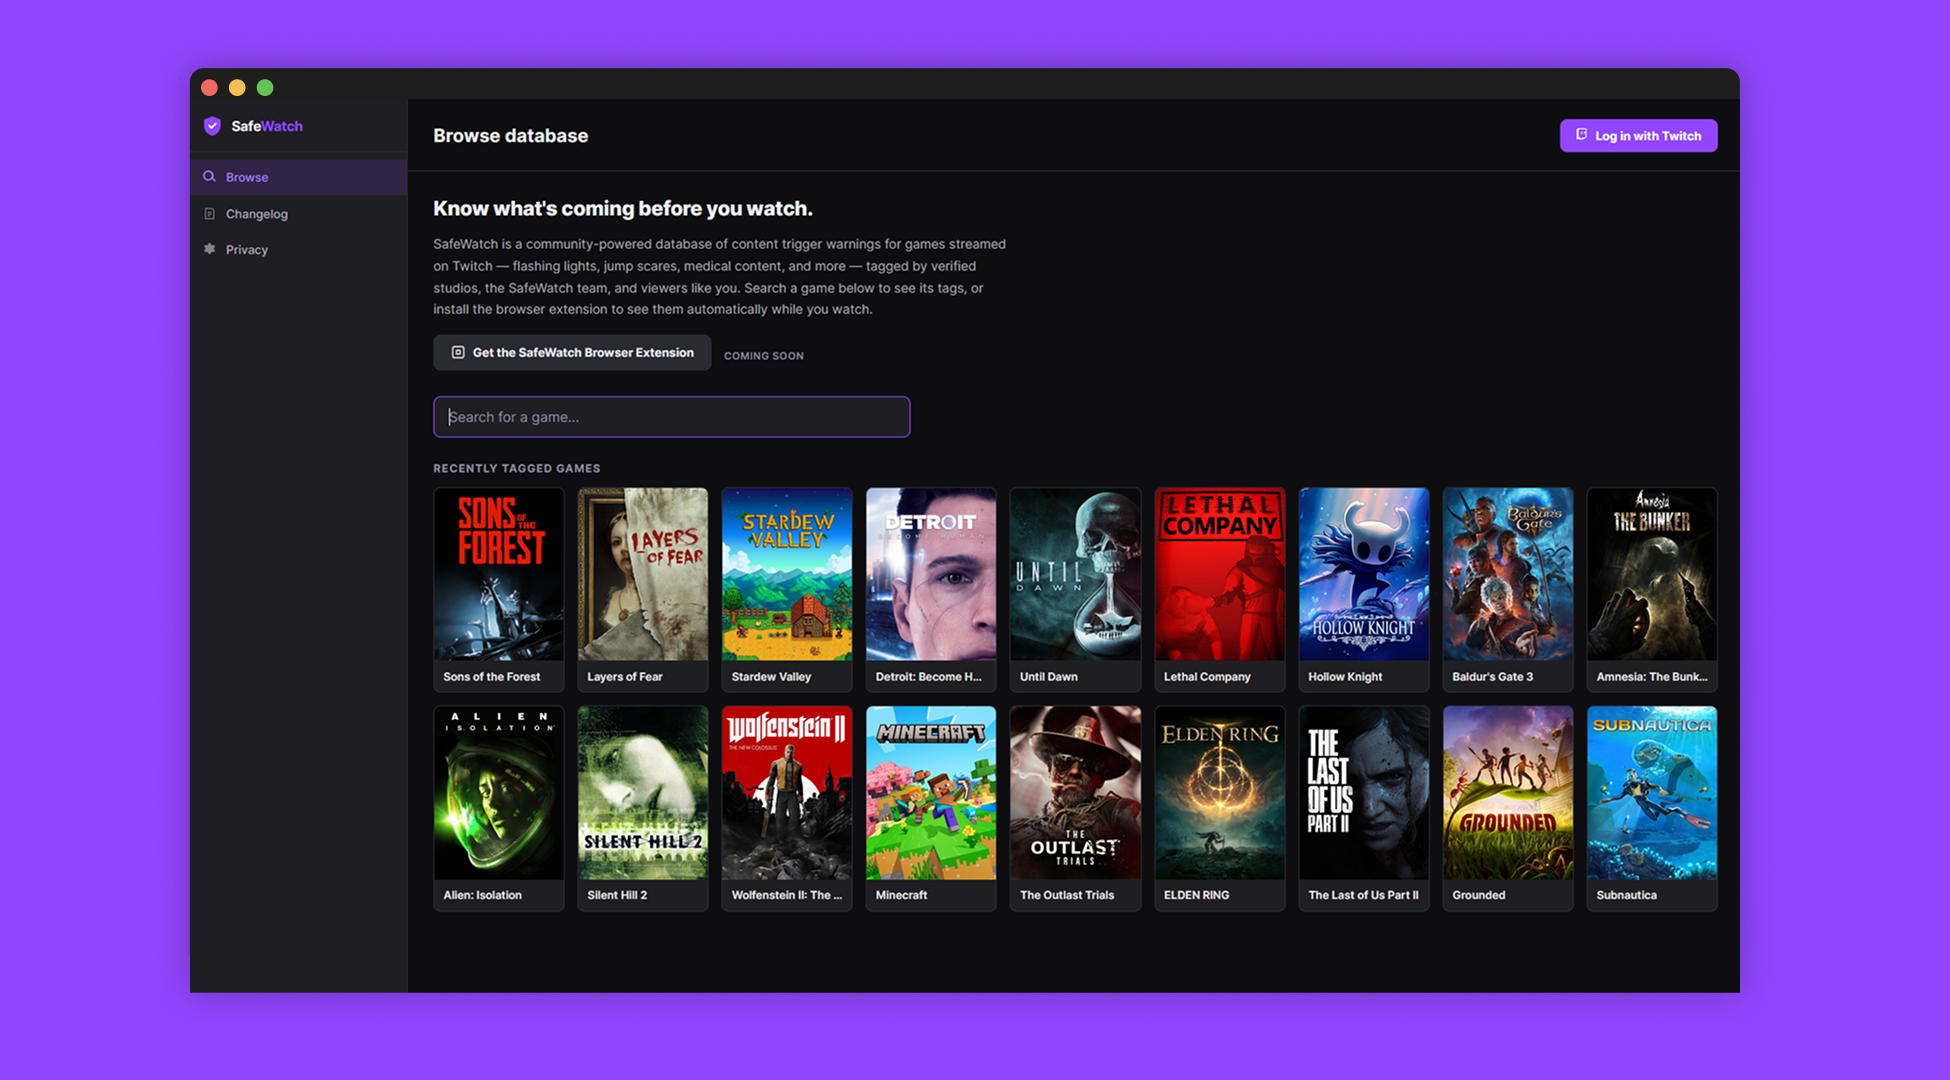Open the Privacy sidebar item
The height and width of the screenshot is (1080, 1950).
[x=298, y=250]
